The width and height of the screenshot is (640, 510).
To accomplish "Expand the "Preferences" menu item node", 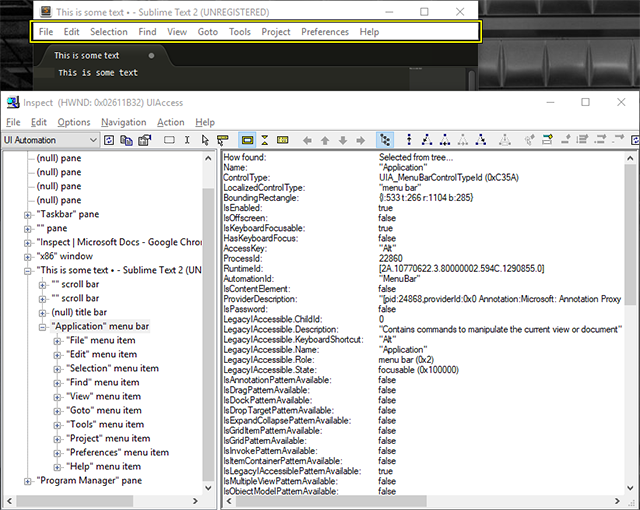I will 58,453.
